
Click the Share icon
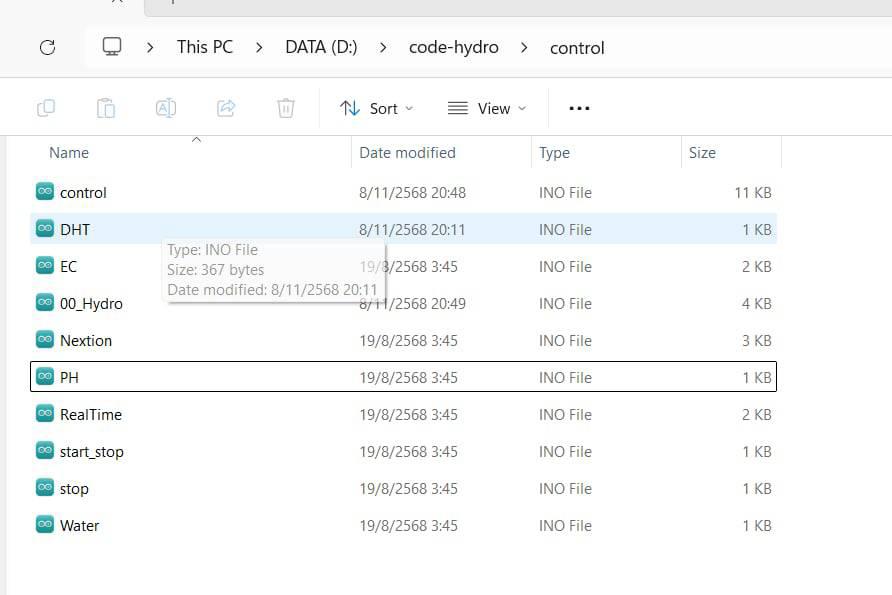(226, 108)
